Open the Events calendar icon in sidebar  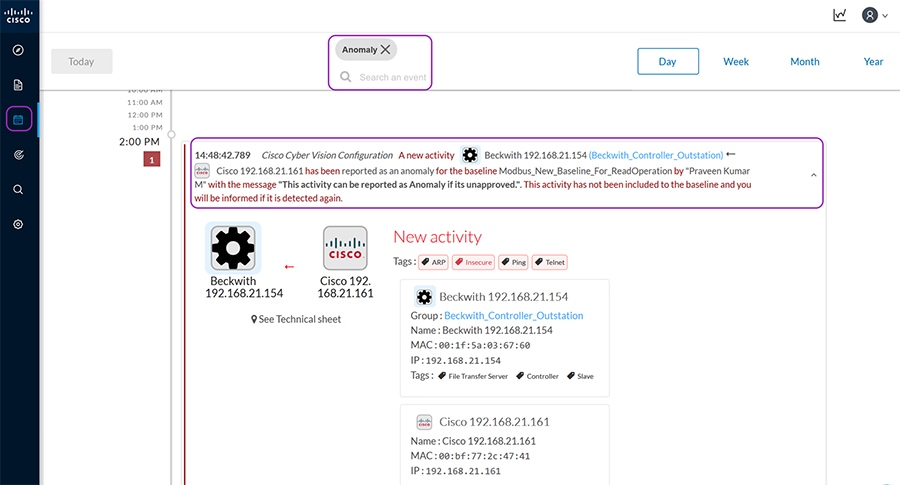[x=18, y=119]
